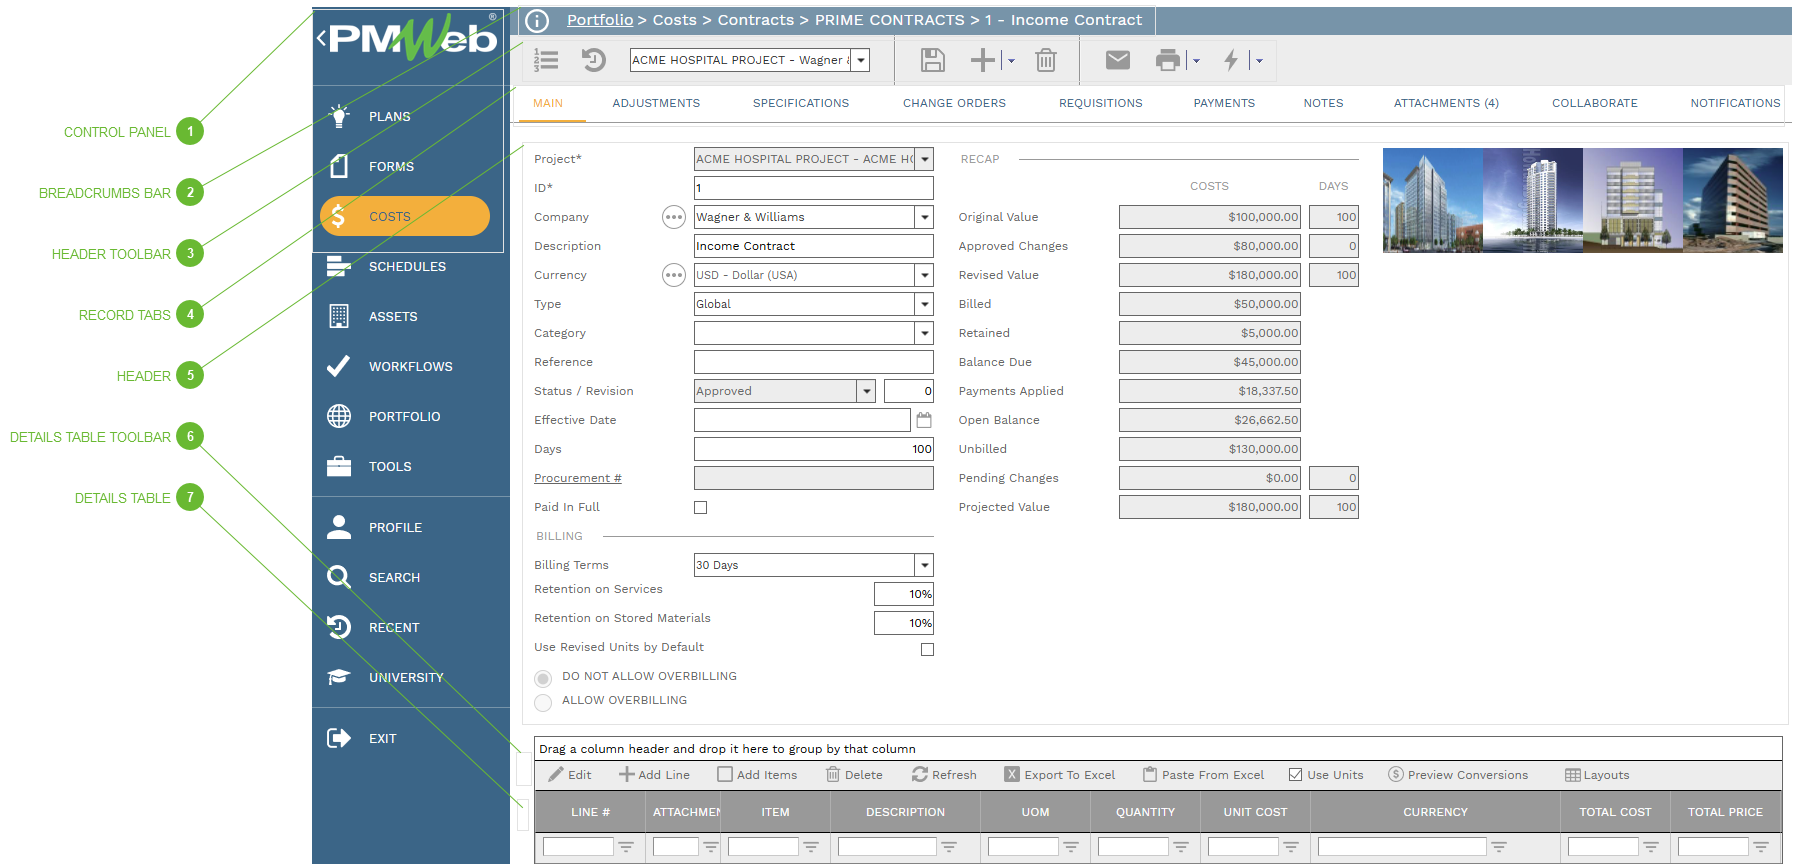The height and width of the screenshot is (867, 1795).
Task: Click the printer icon in toolbar
Action: [1167, 60]
